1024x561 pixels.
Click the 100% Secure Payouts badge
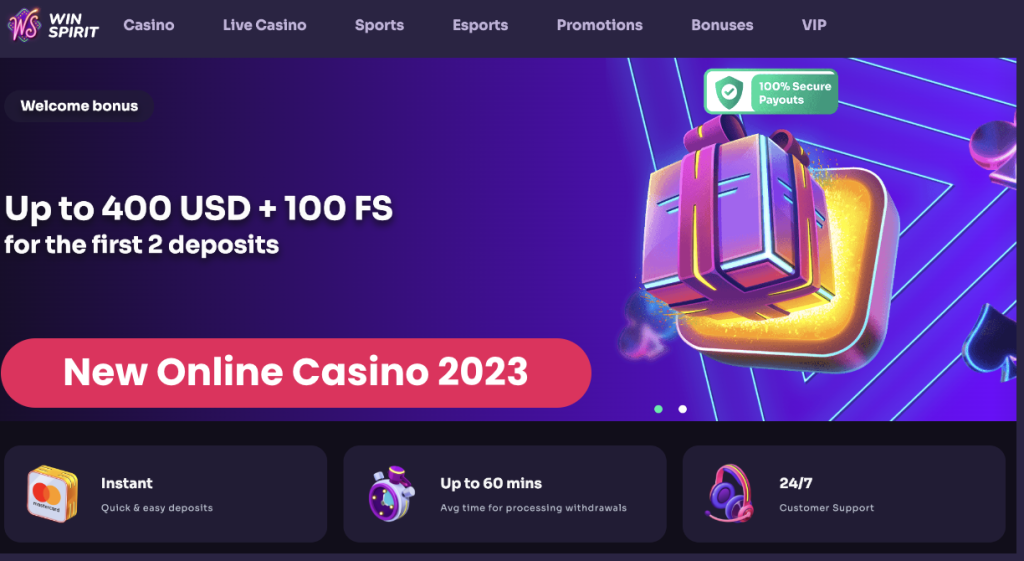(771, 92)
